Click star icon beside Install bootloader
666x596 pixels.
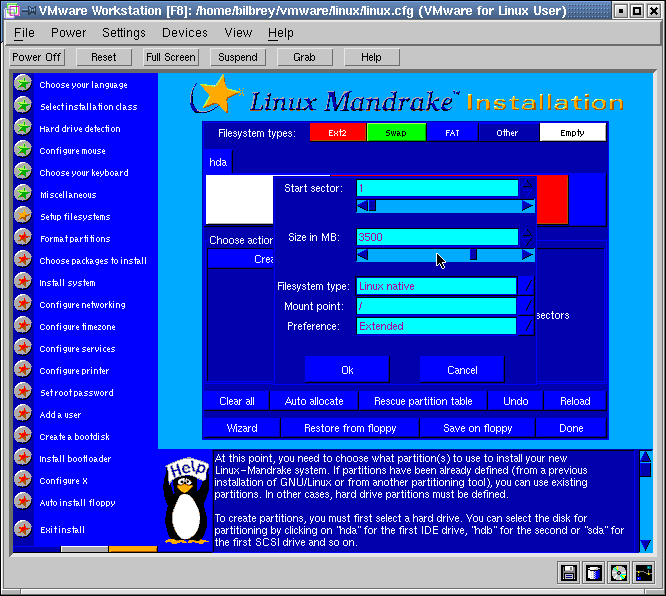tap(22, 458)
